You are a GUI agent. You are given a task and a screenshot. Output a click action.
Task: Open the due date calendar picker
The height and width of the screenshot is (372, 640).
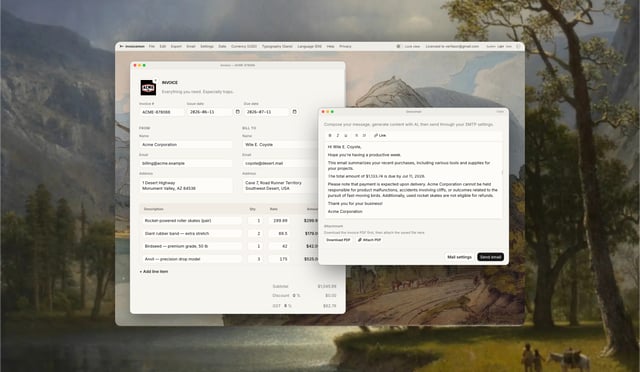(294, 111)
